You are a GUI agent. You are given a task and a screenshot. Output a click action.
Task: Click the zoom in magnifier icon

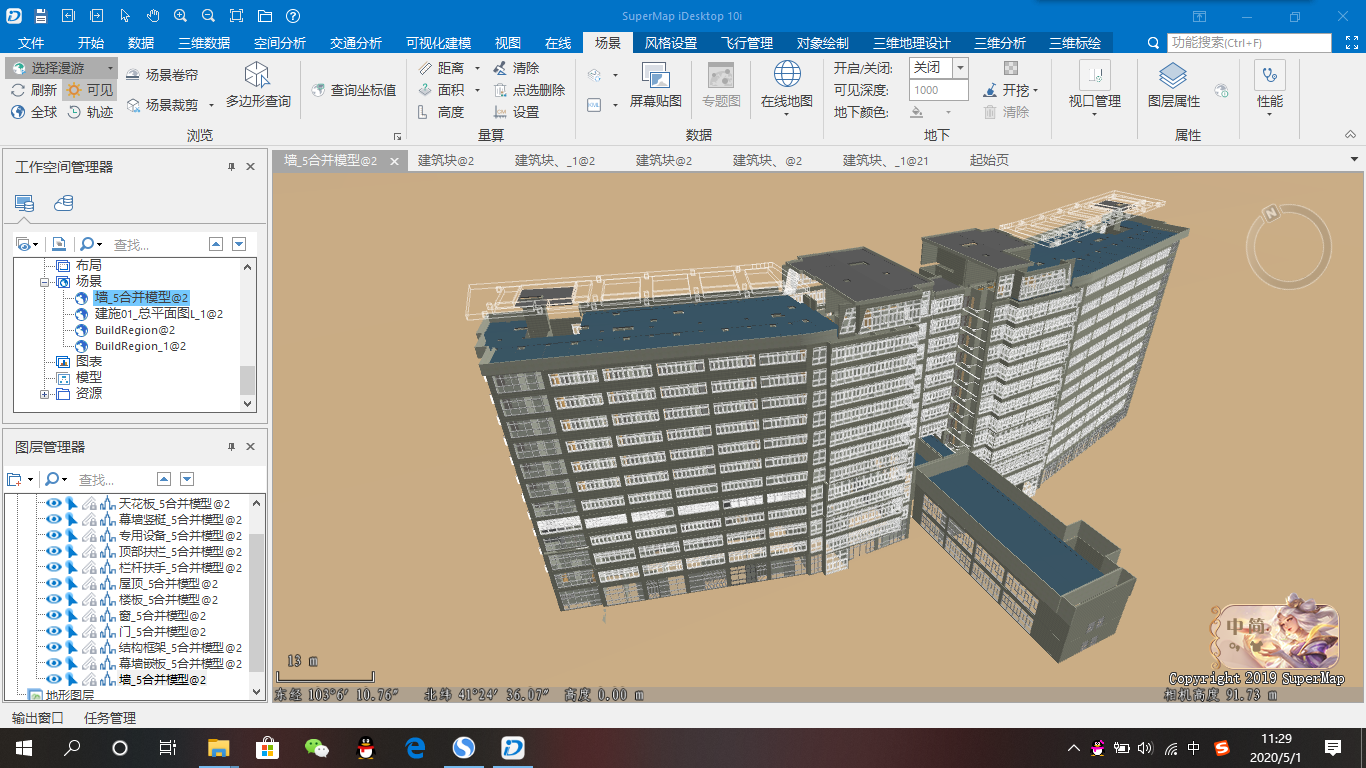pyautogui.click(x=180, y=16)
